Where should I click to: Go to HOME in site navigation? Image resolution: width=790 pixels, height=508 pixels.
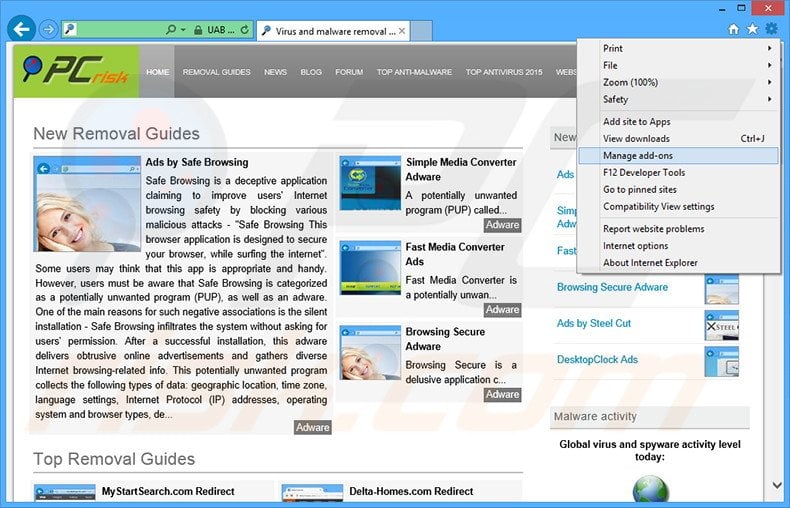pyautogui.click(x=157, y=72)
